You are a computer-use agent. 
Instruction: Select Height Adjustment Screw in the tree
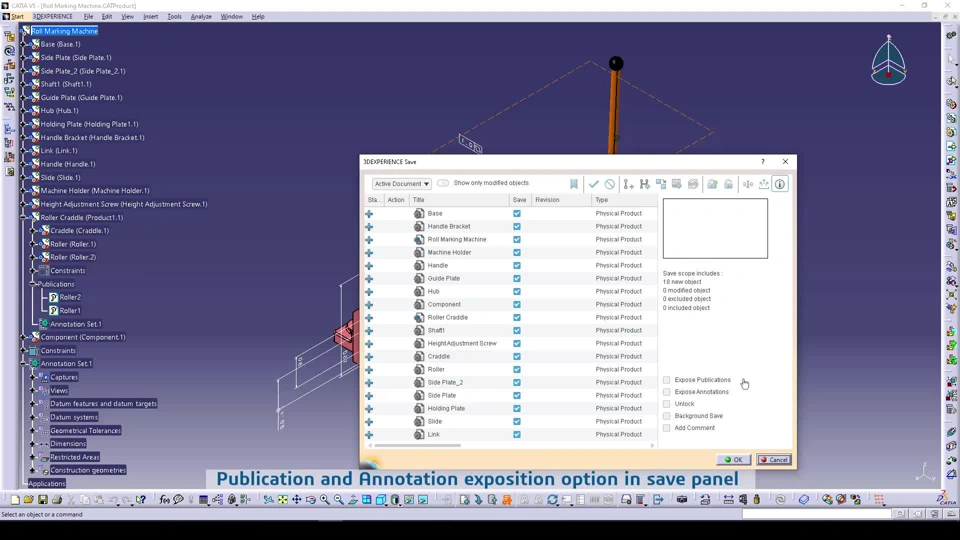point(124,204)
